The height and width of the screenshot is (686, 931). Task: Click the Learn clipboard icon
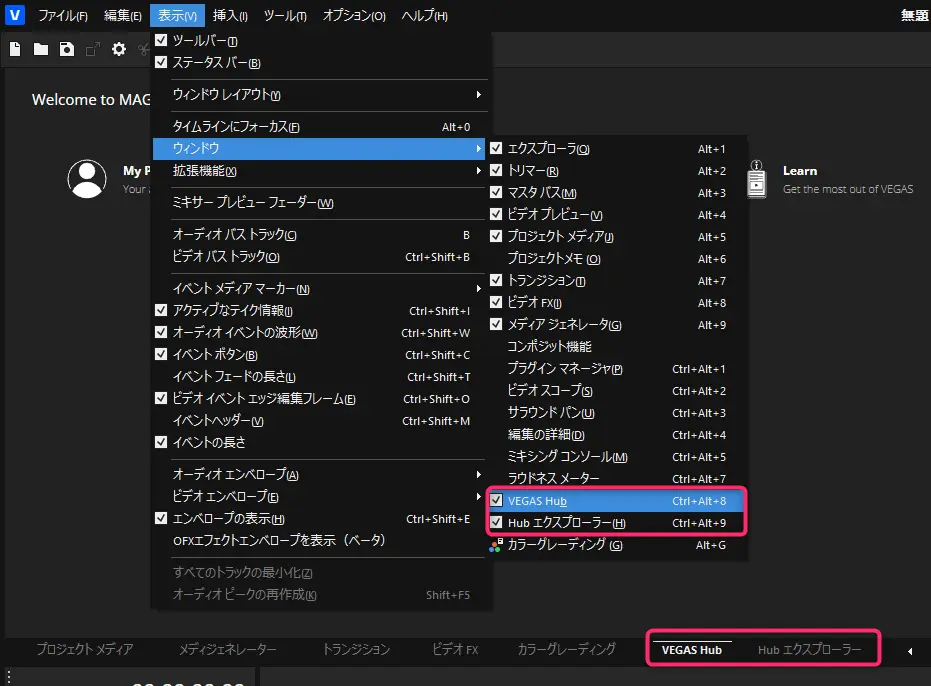[x=756, y=179]
